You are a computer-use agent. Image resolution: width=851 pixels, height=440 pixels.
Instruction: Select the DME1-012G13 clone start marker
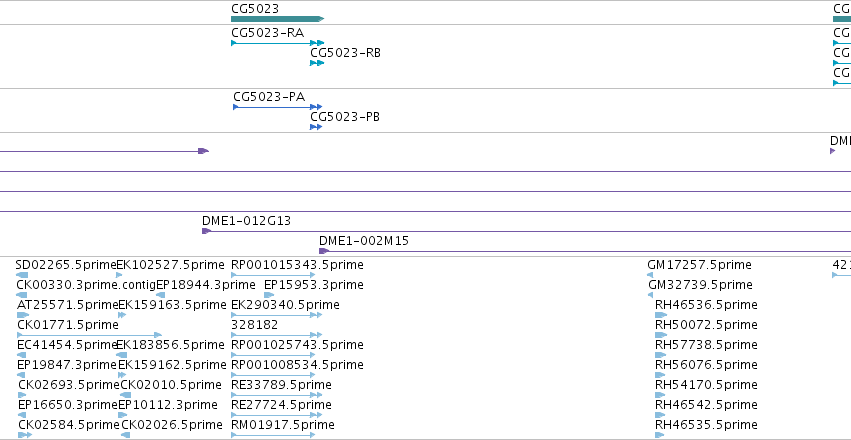point(206,231)
